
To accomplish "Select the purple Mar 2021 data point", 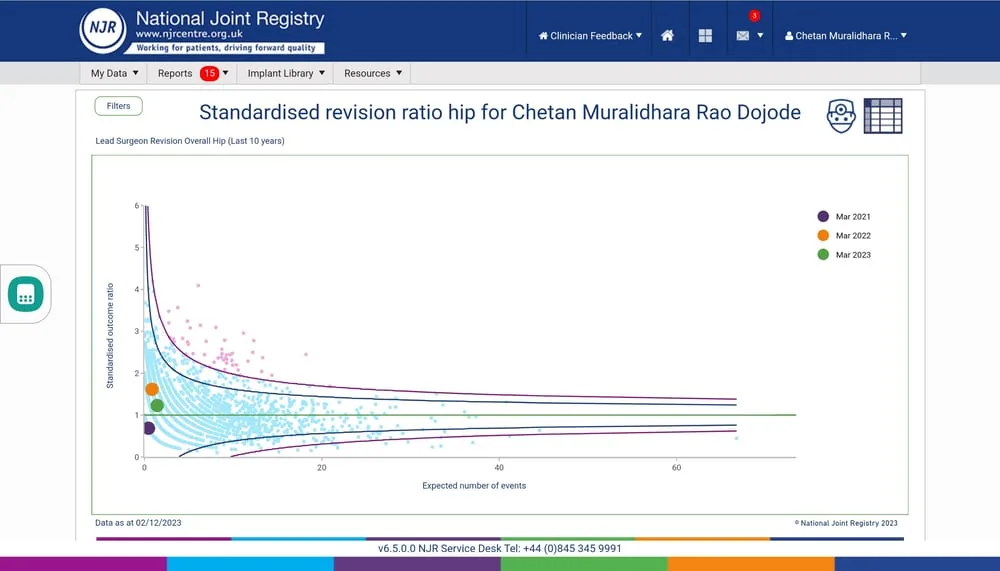I will coord(149,428).
